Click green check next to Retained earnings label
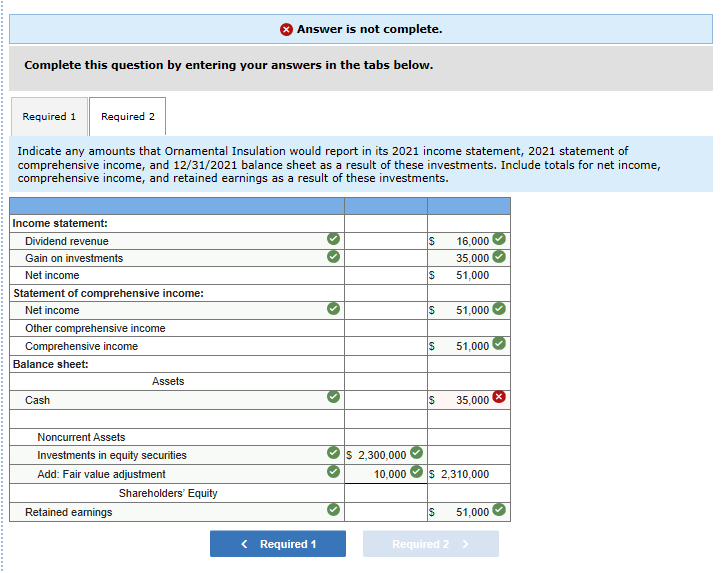 pos(333,509)
